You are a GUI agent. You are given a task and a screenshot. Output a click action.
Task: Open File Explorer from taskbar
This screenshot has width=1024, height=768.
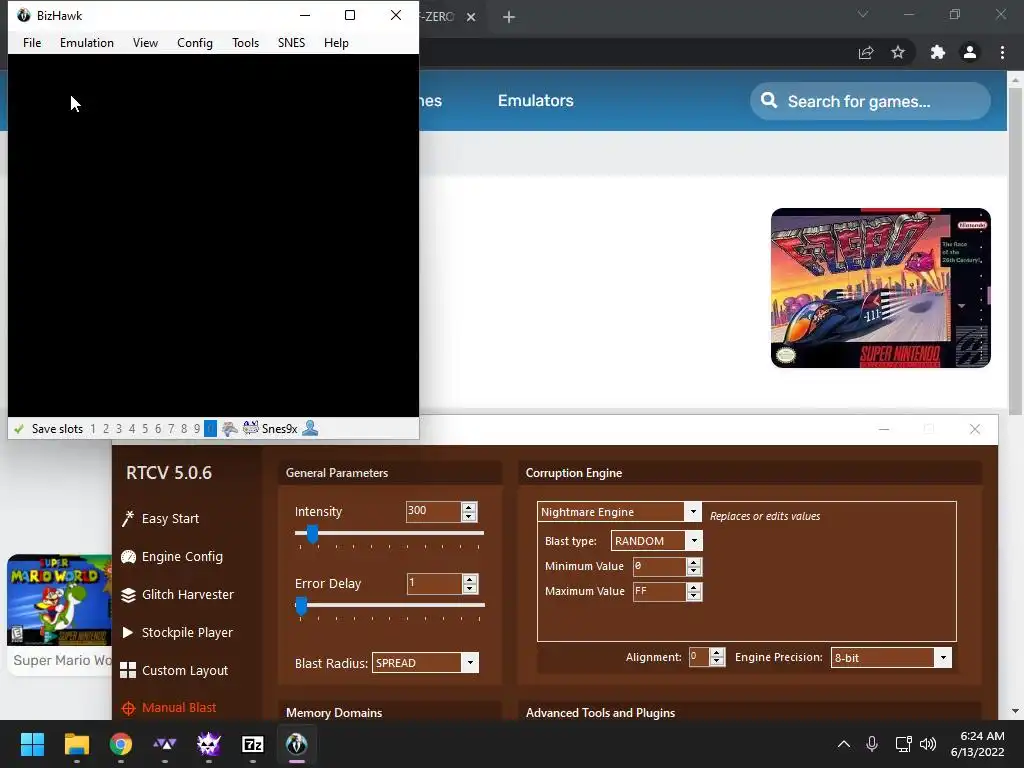click(x=76, y=744)
